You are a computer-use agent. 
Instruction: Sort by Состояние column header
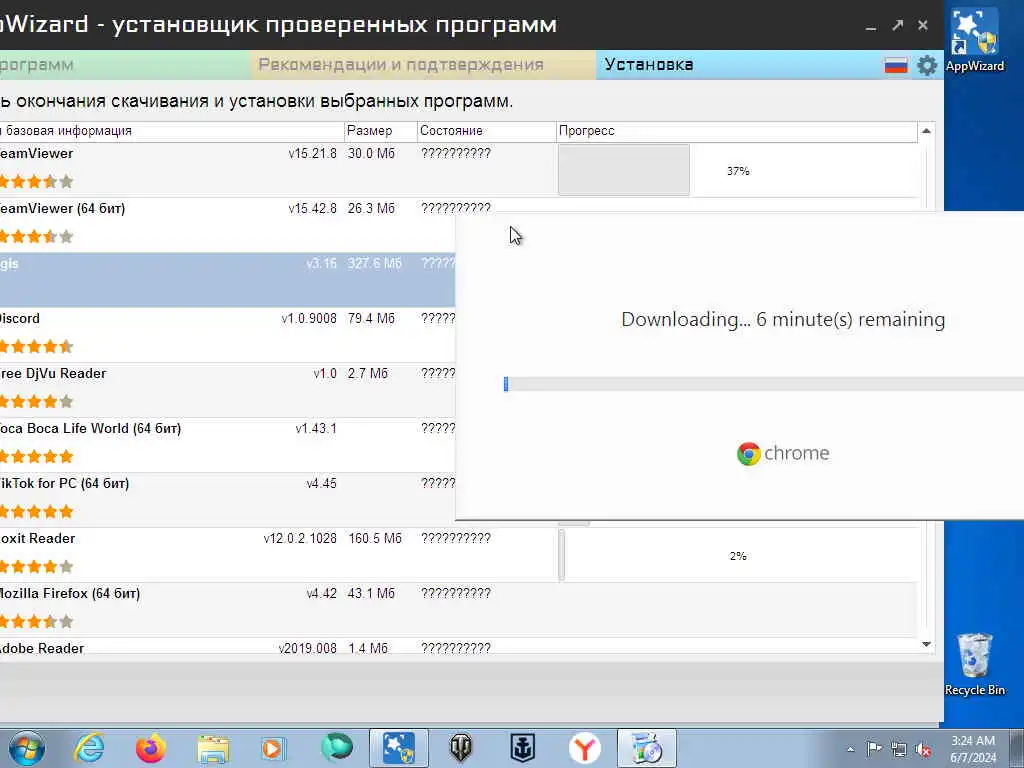coord(487,131)
